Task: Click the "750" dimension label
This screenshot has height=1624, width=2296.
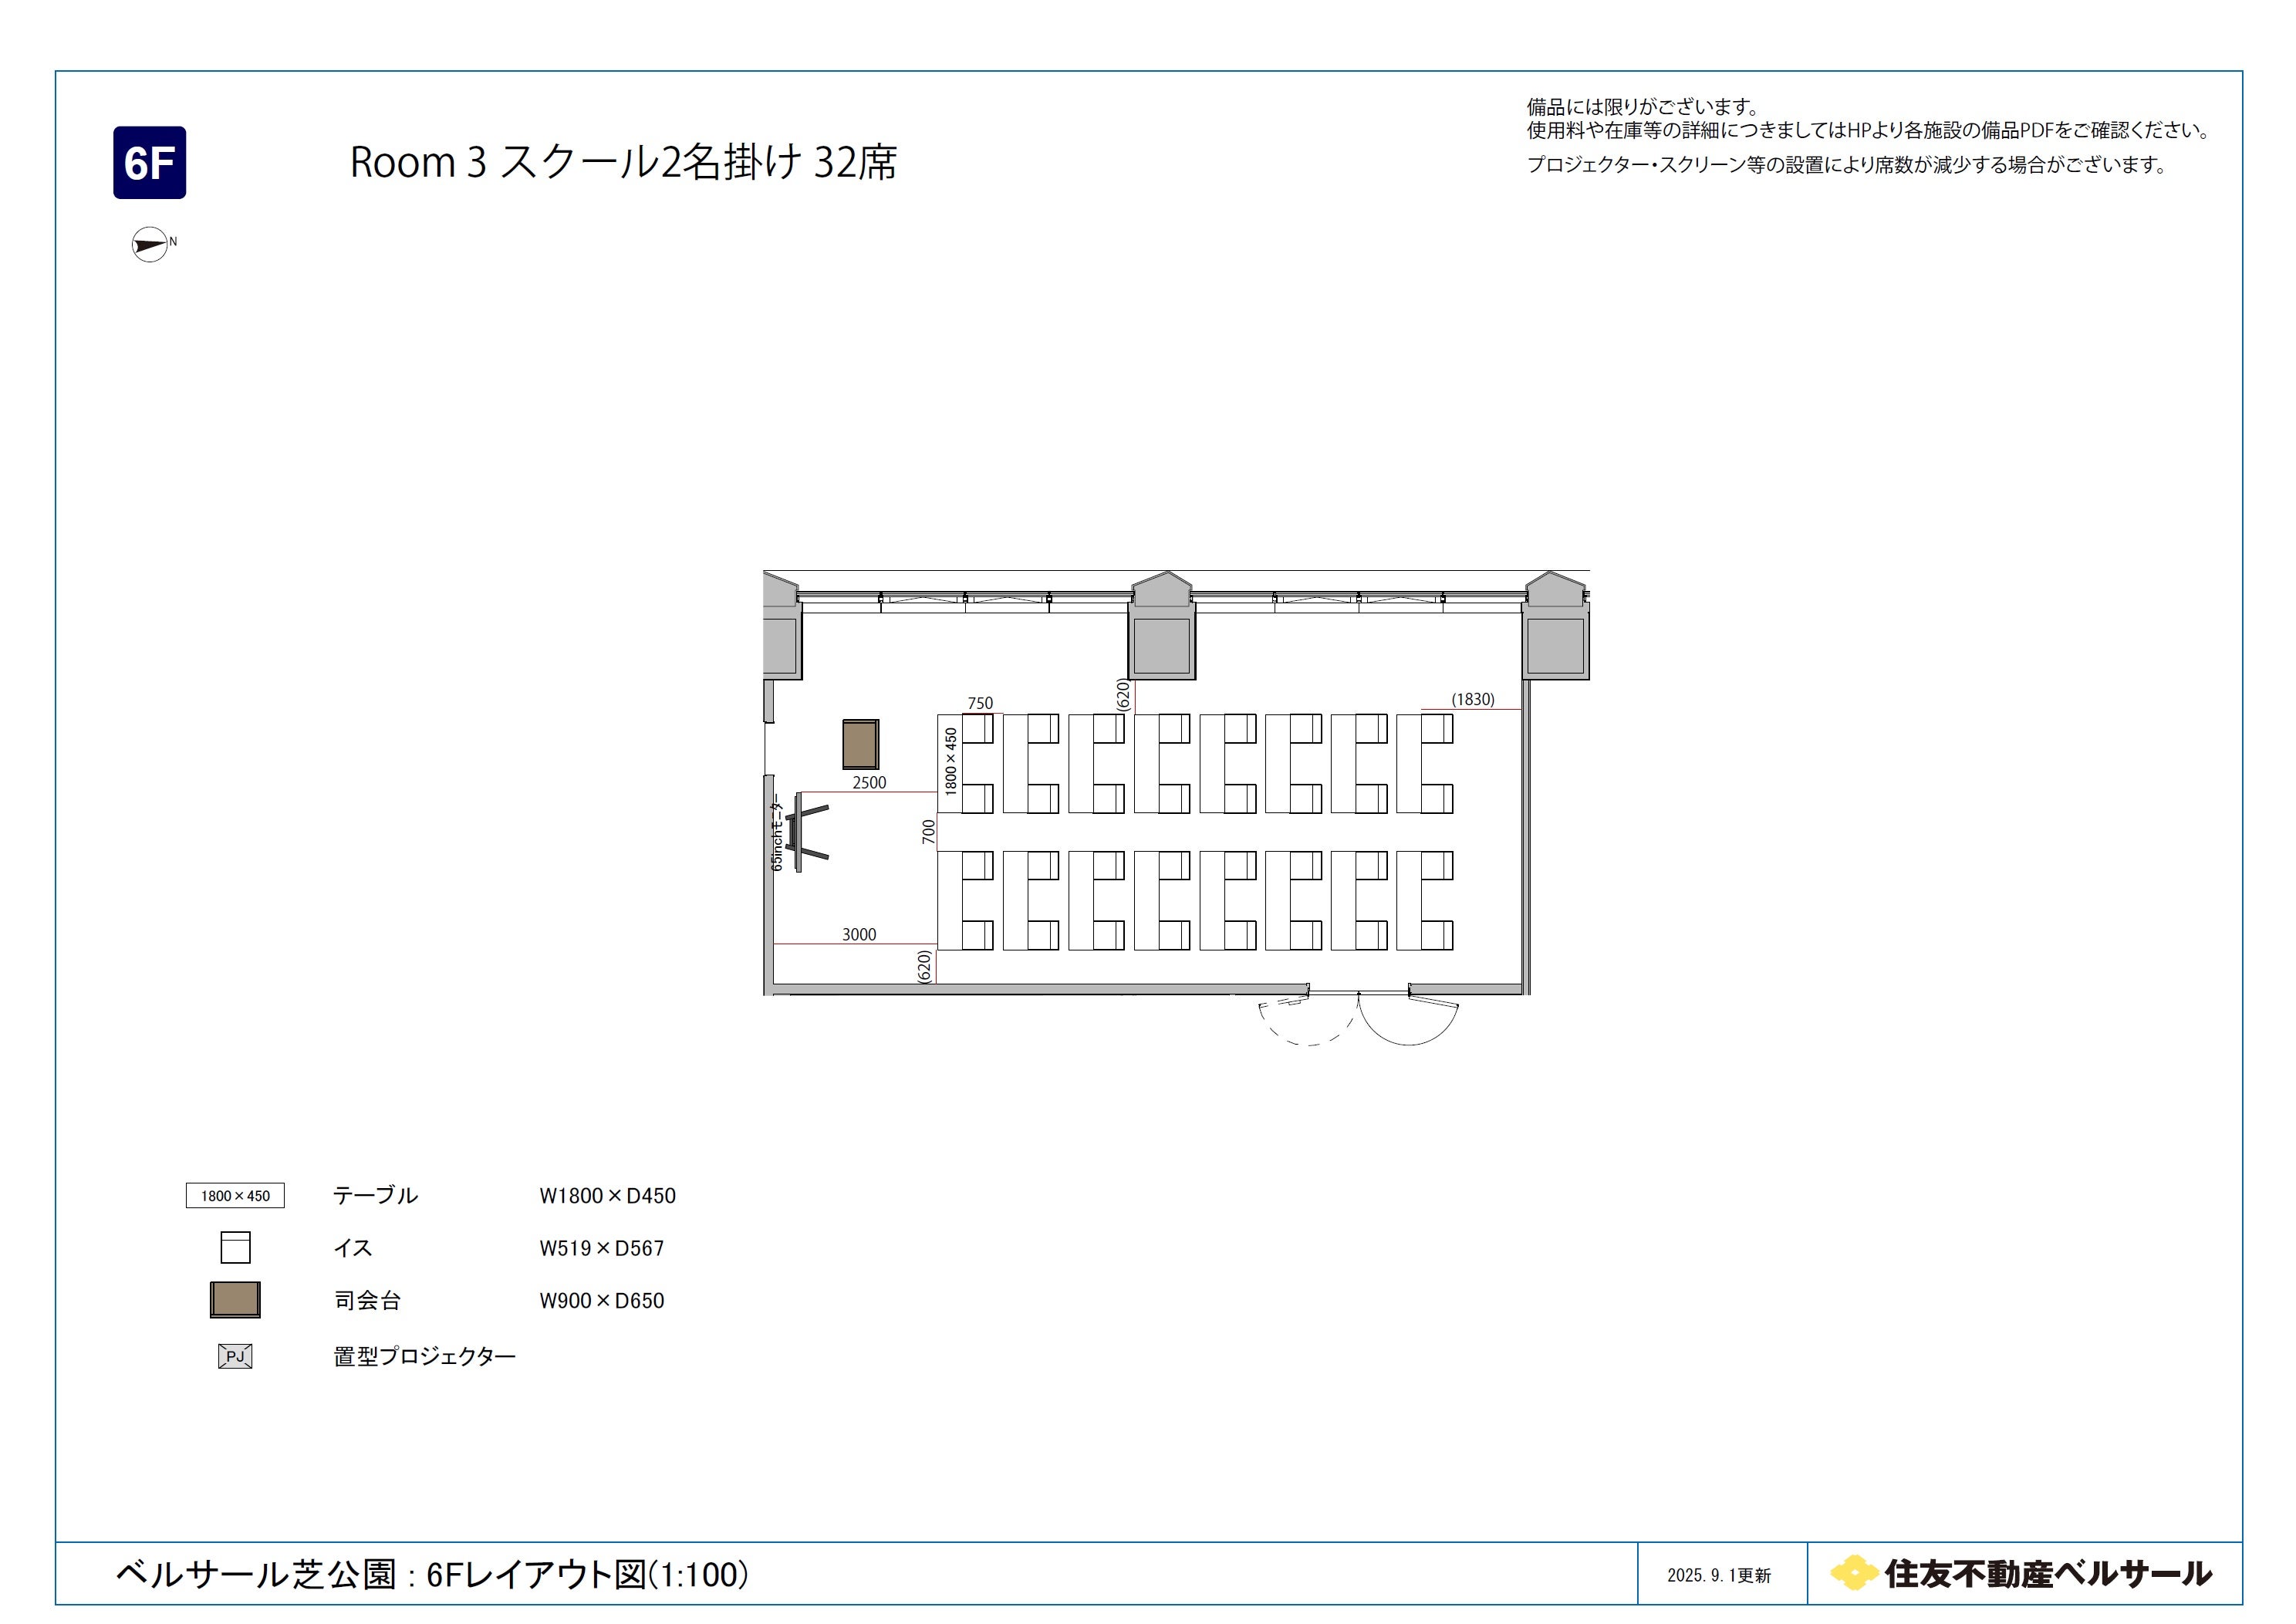Action: coord(980,703)
